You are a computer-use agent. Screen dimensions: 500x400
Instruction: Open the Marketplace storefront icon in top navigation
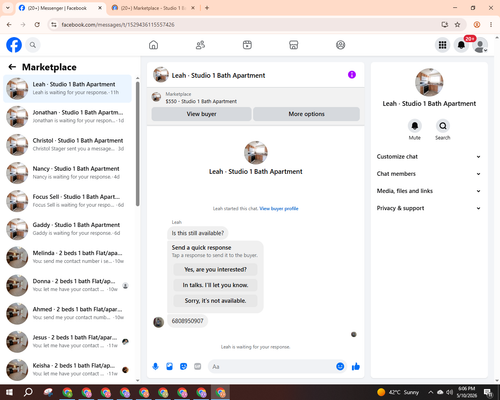coord(294,45)
